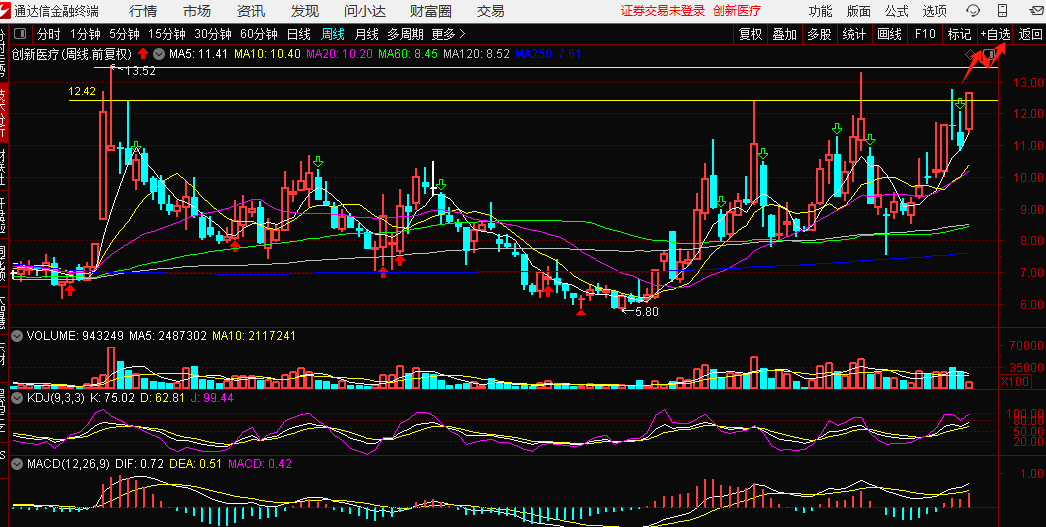The width and height of the screenshot is (1046, 527).
Task: Switch to the 月线 monthly tab
Action: click(x=367, y=35)
